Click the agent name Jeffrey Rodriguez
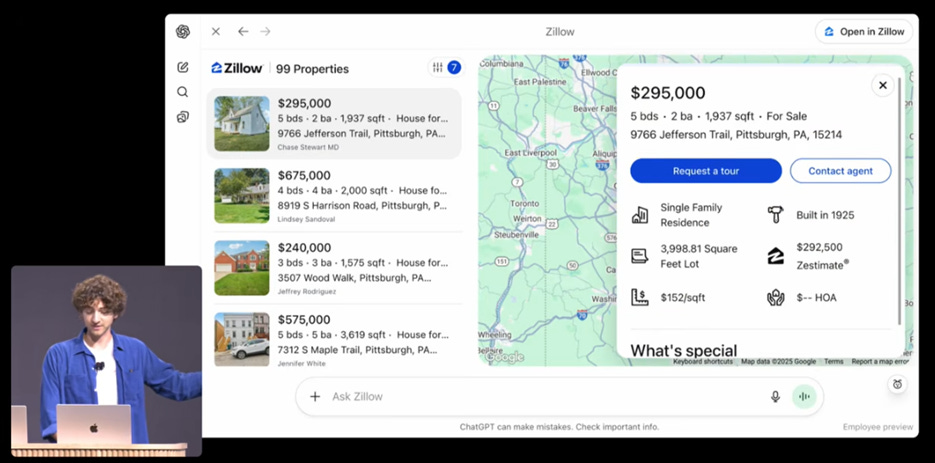935x463 pixels. [x=307, y=292]
